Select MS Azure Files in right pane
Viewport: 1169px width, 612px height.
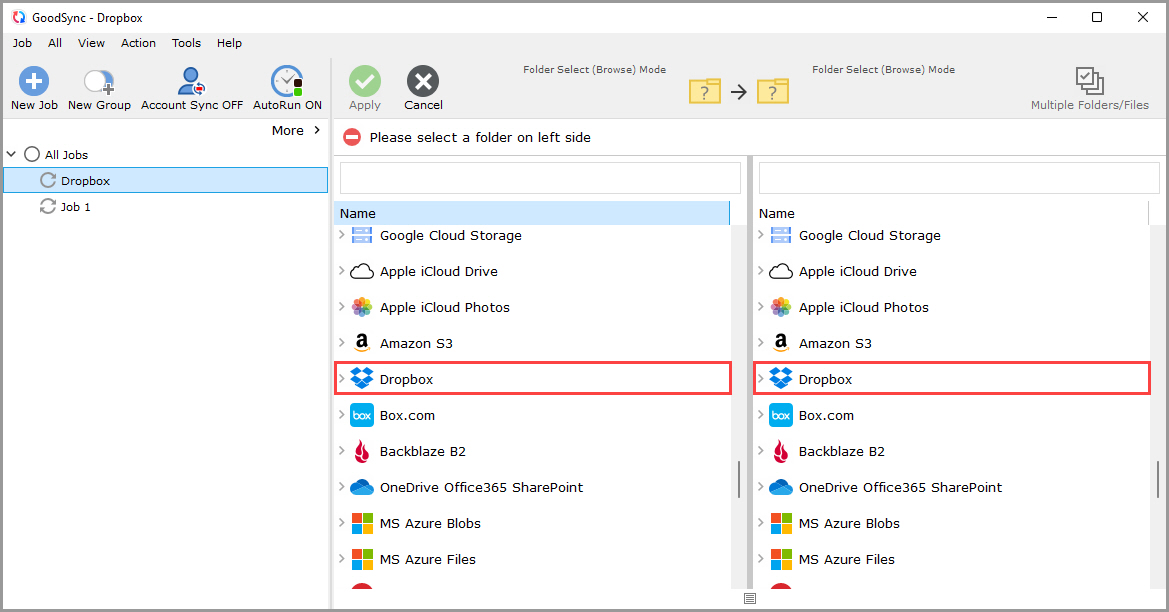point(846,559)
